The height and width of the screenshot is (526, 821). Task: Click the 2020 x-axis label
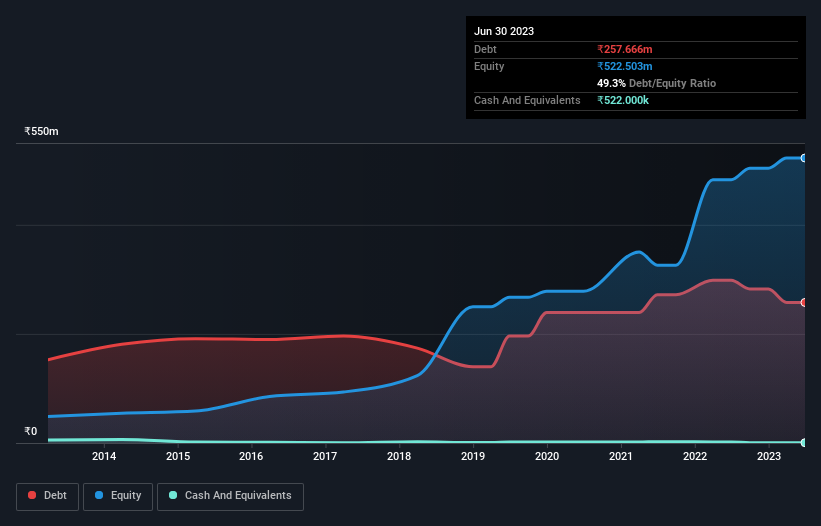[547, 456]
